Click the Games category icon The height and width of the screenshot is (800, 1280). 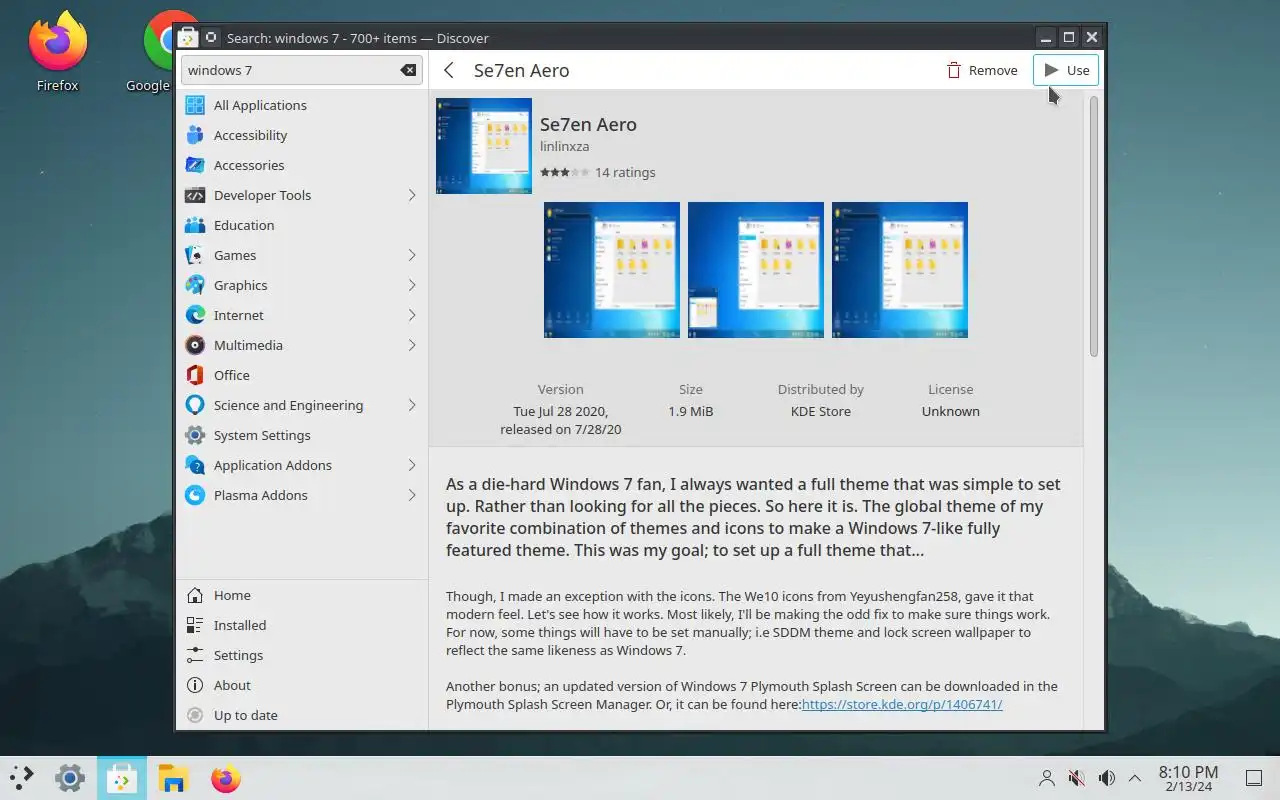pos(195,255)
